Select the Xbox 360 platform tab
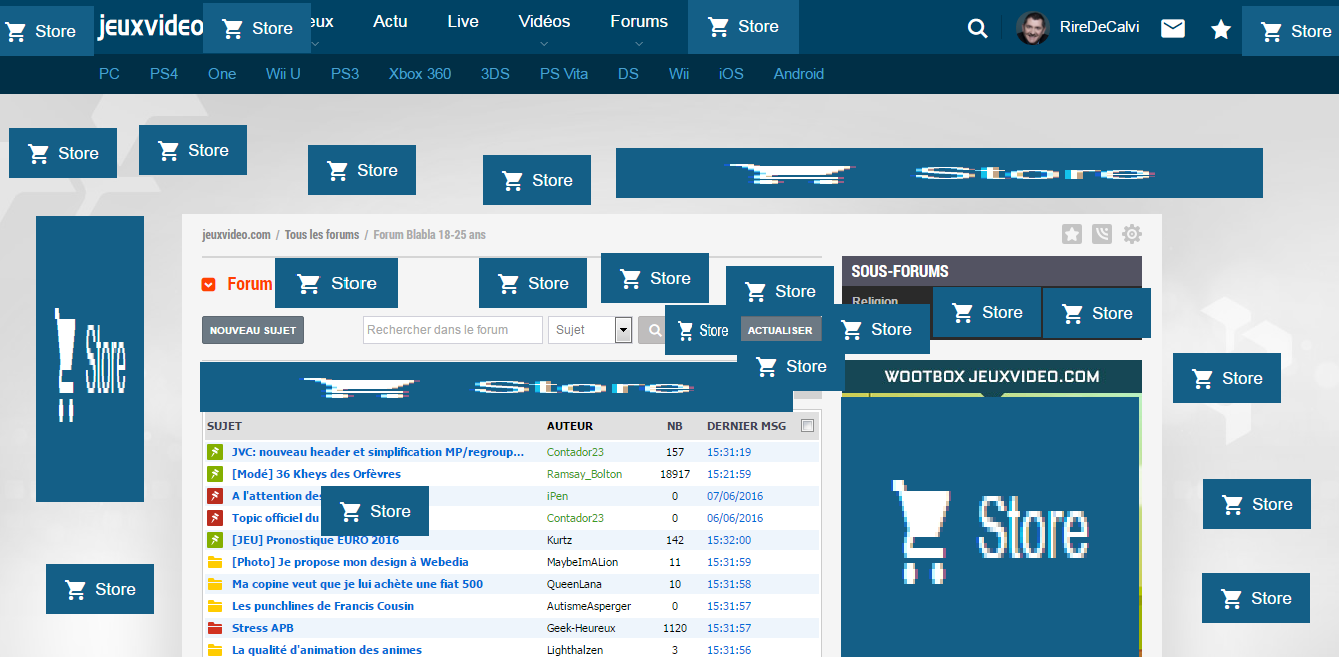 [420, 74]
